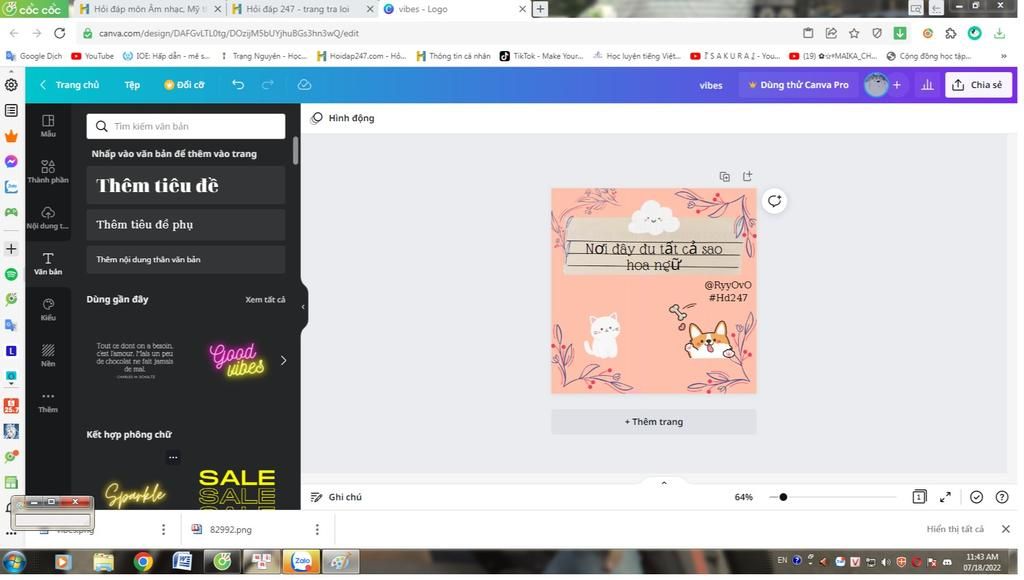
Task: Duplicate the page with the copy icon
Action: click(724, 176)
